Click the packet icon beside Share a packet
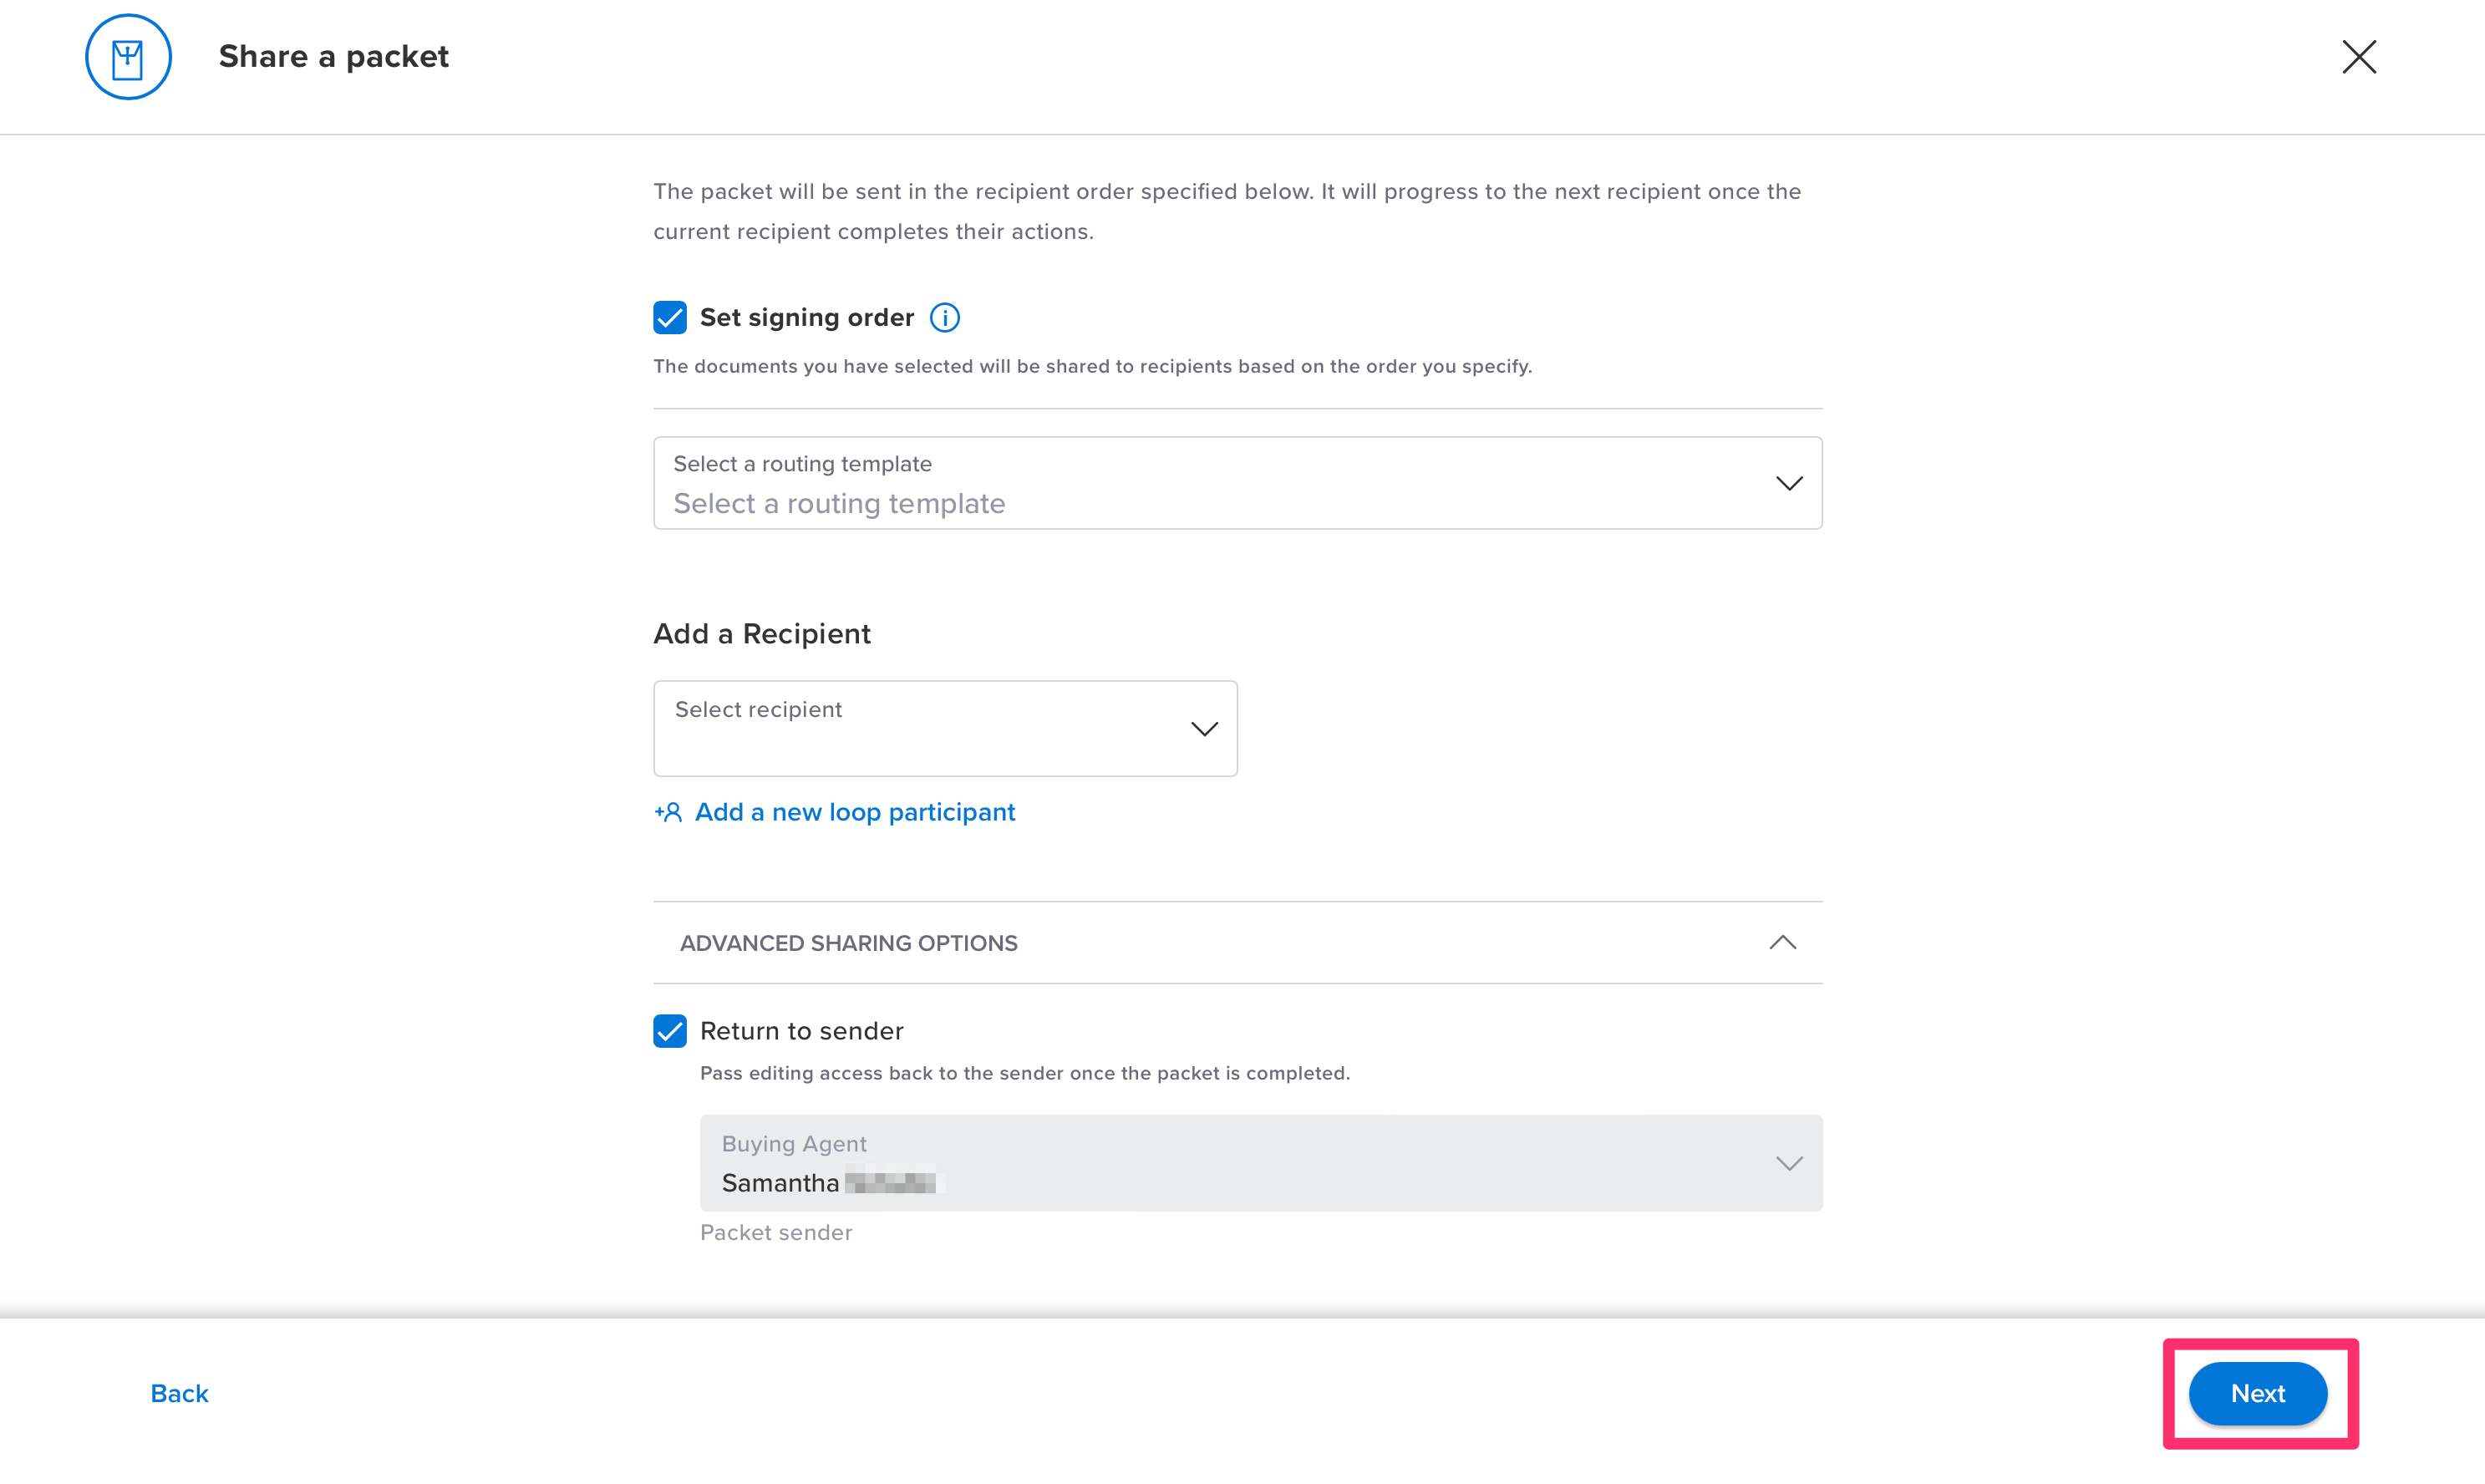The height and width of the screenshot is (1484, 2485). point(128,57)
